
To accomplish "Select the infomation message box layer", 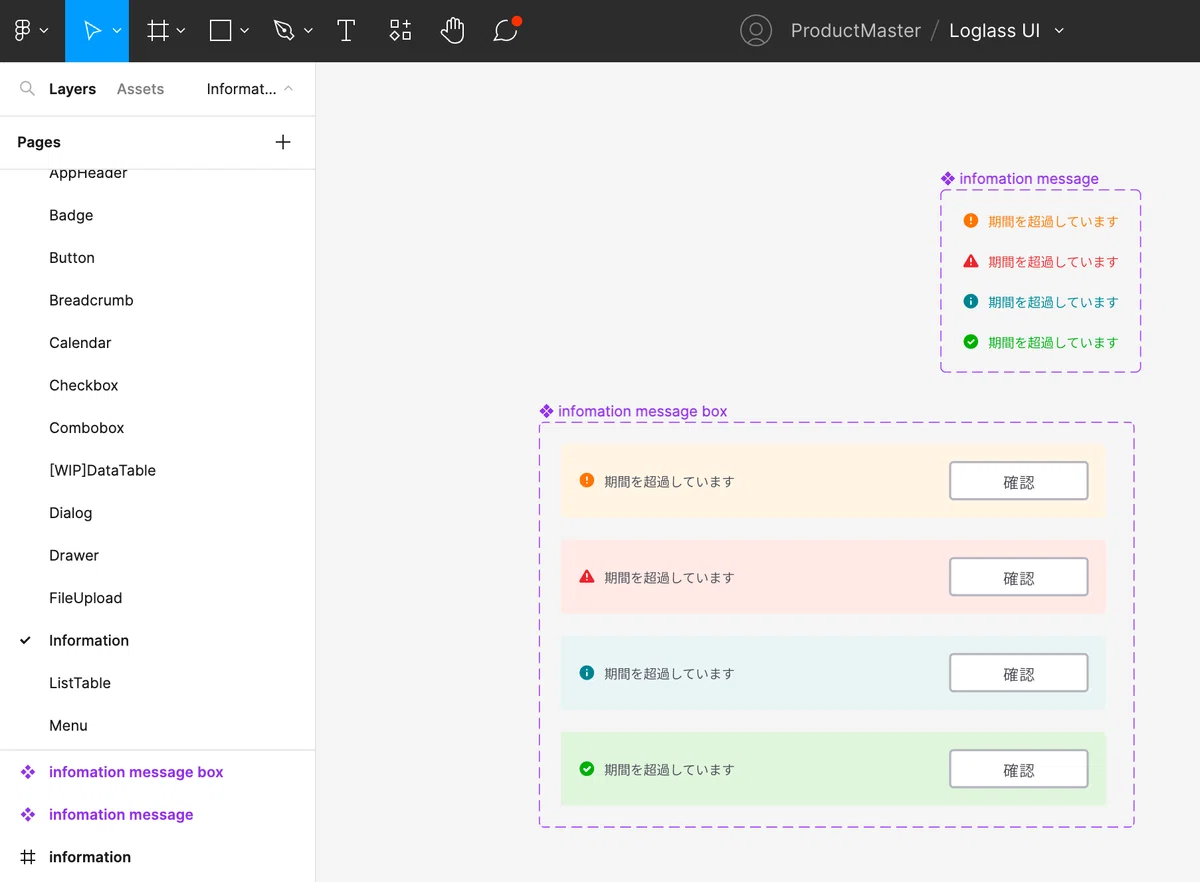I will pos(136,772).
